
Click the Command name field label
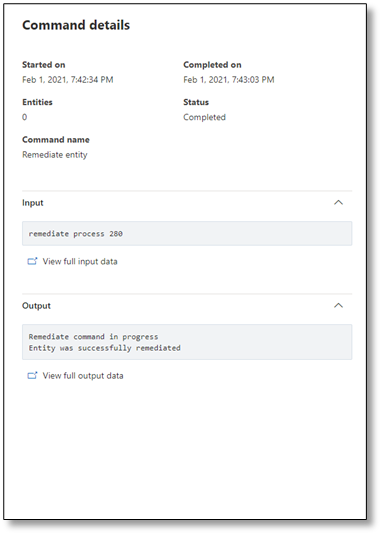pyautogui.click(x=56, y=140)
